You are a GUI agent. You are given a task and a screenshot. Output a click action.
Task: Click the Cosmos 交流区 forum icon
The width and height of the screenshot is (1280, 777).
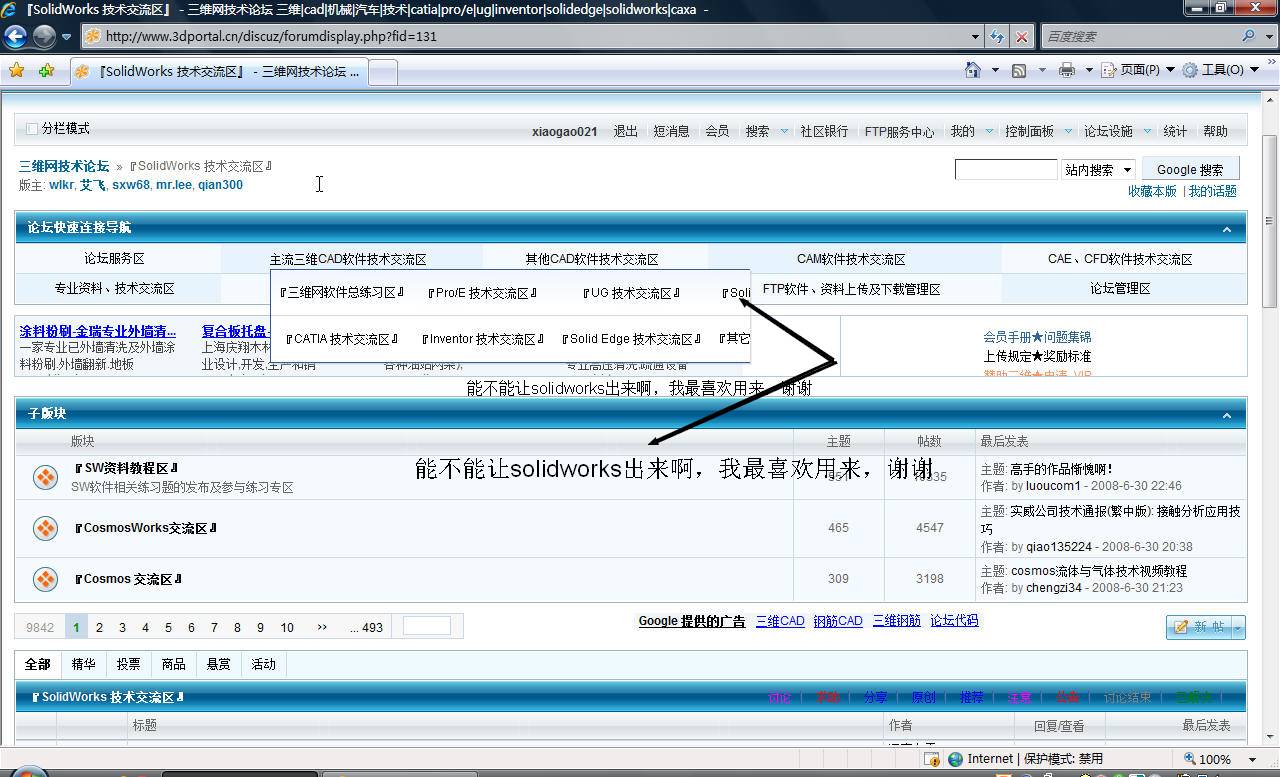coord(45,578)
